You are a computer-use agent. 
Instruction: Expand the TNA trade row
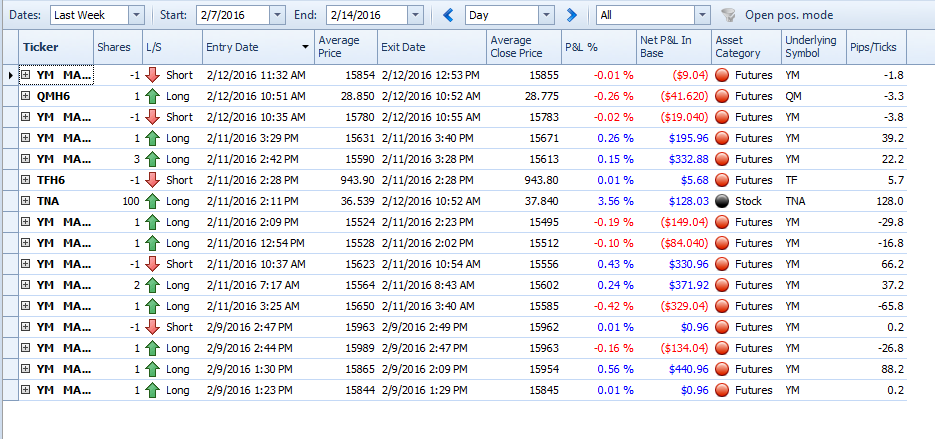pos(26,201)
